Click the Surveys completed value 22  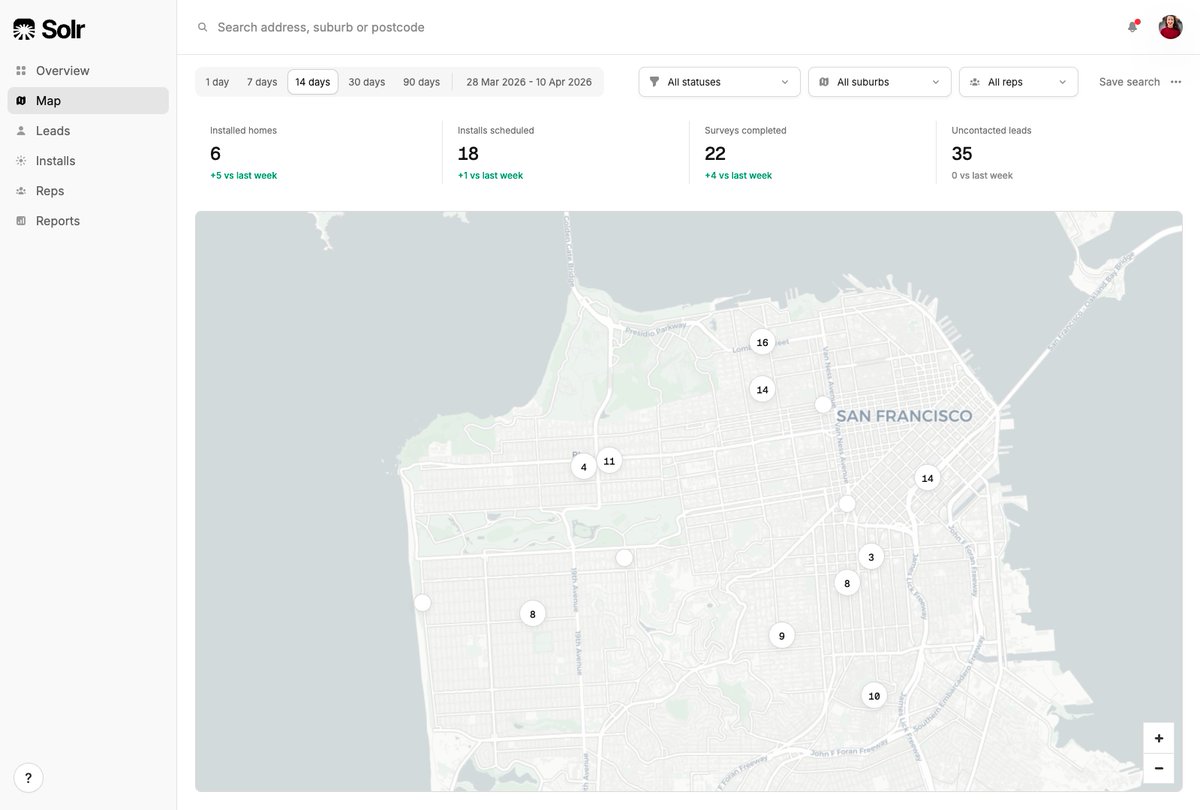(x=715, y=153)
